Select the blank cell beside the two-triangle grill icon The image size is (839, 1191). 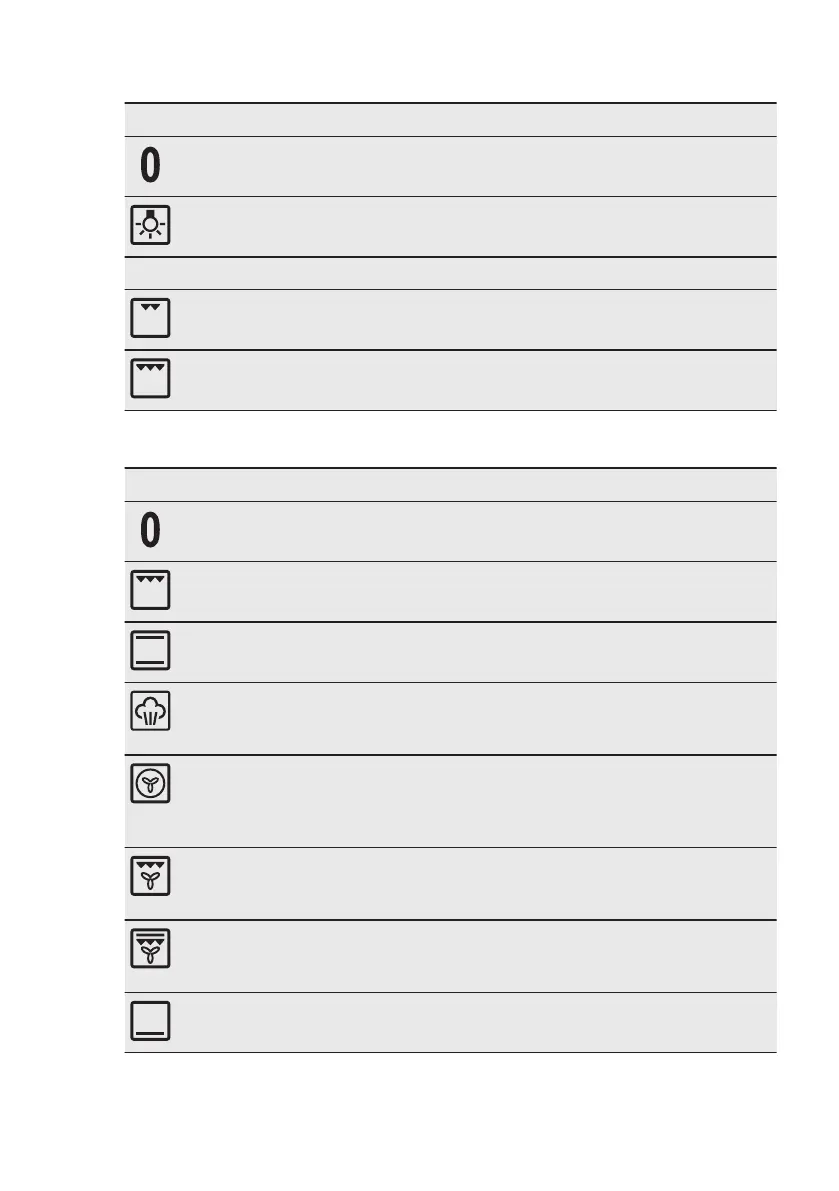477,320
